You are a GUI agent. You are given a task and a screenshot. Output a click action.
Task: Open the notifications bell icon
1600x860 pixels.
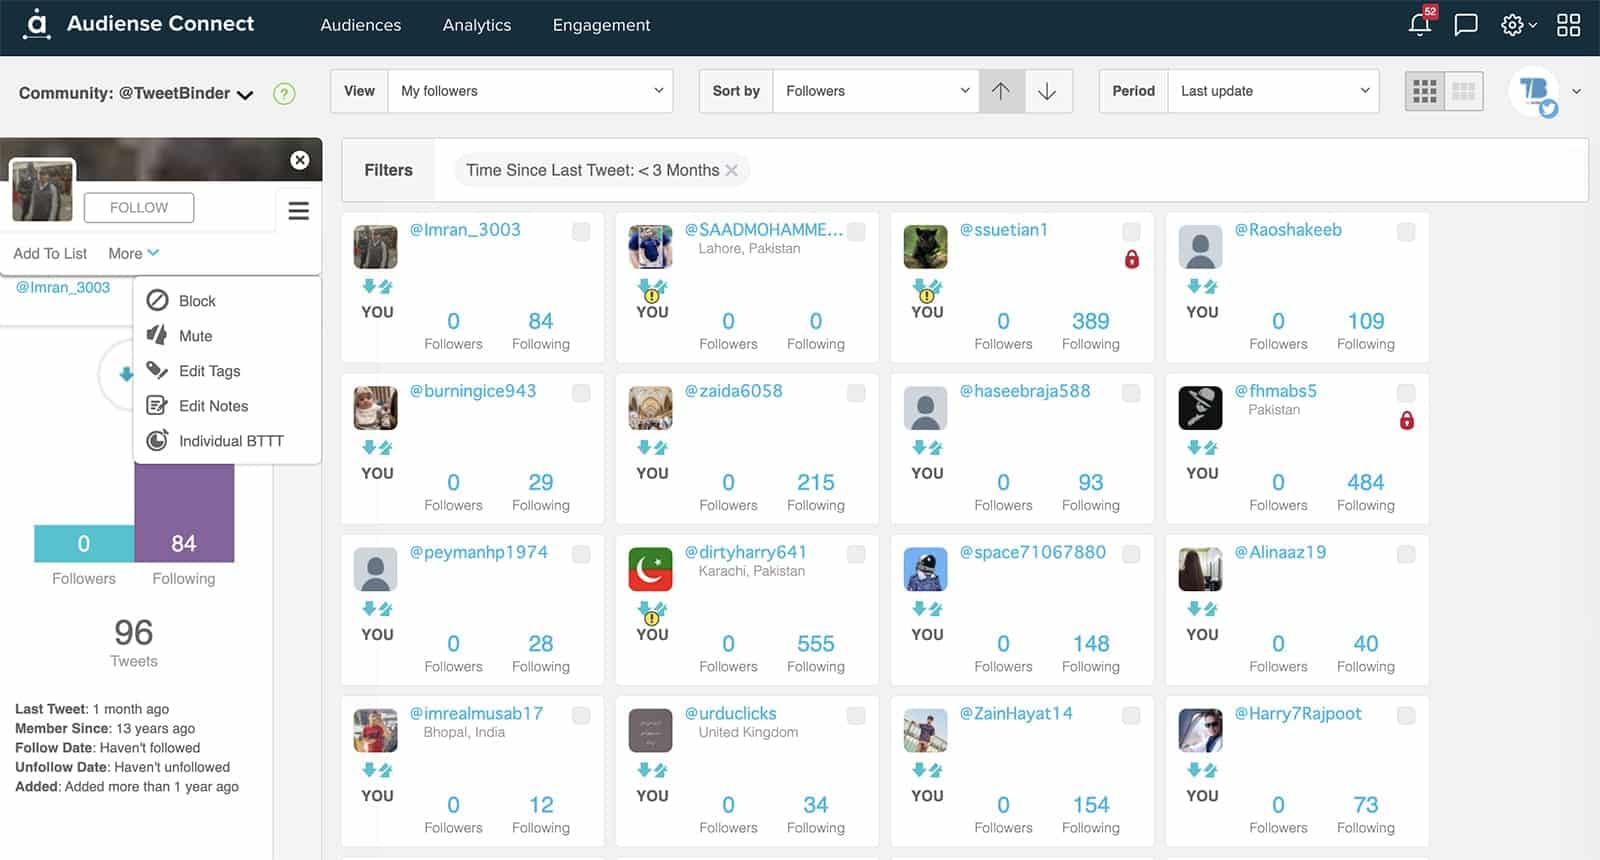click(x=1420, y=24)
